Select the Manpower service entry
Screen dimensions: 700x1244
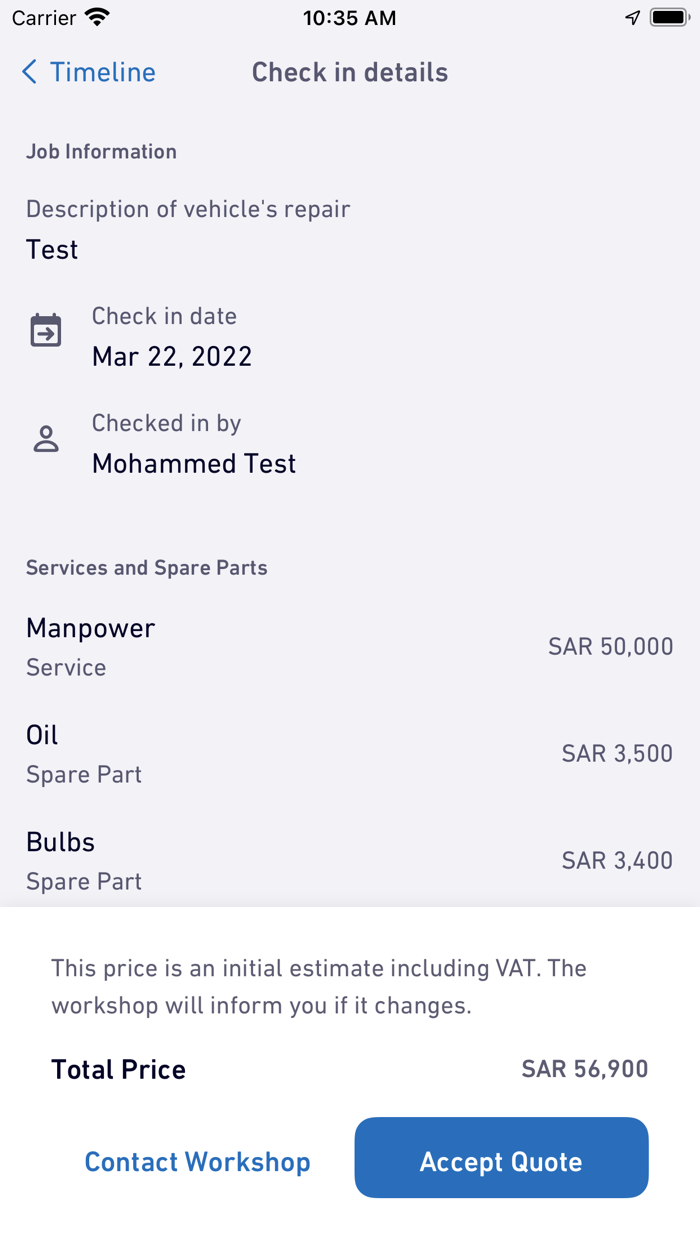[90, 628]
